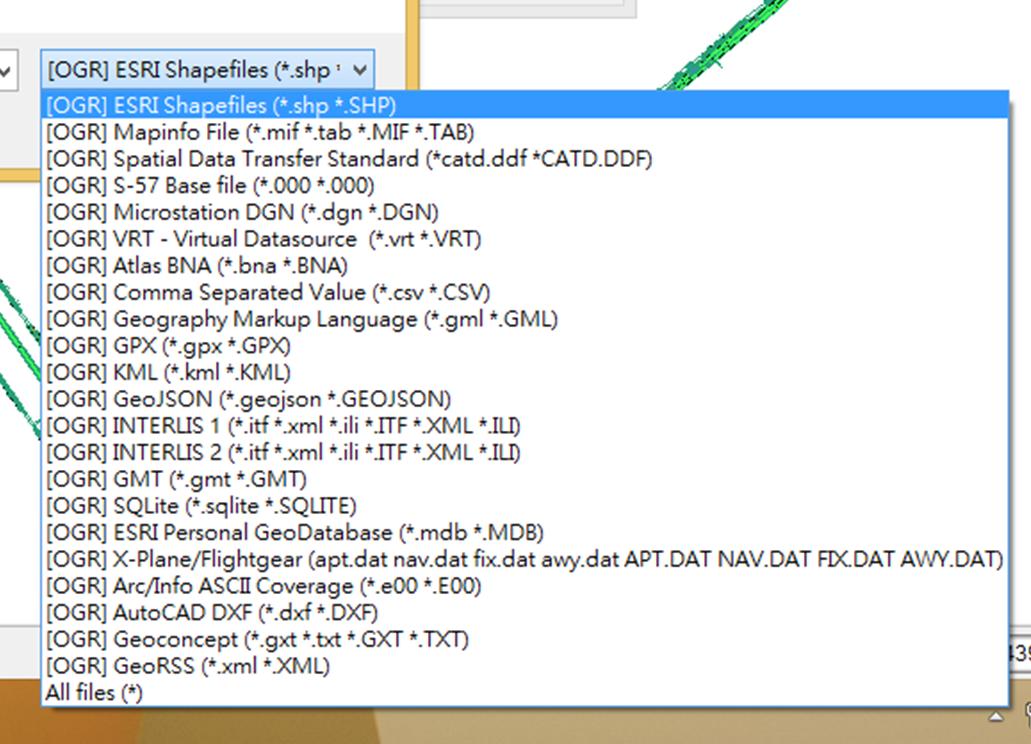Select X-Plane/Flightgear format option
The image size is (1031, 744).
[525, 559]
